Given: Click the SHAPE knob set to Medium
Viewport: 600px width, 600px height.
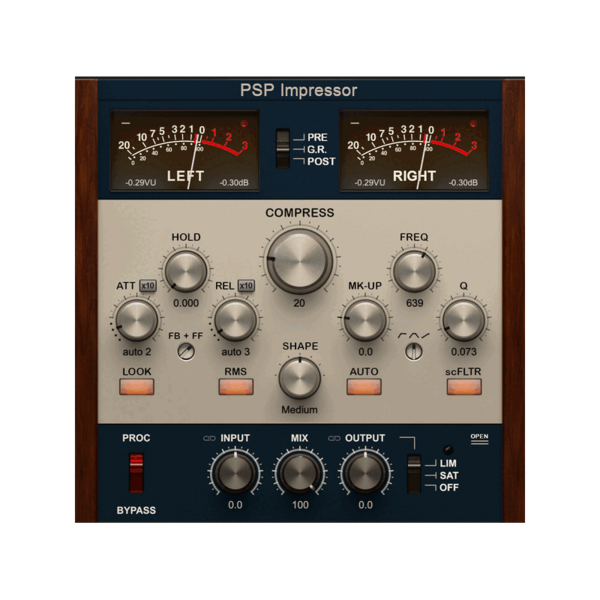Looking at the screenshot, I should tap(300, 378).
